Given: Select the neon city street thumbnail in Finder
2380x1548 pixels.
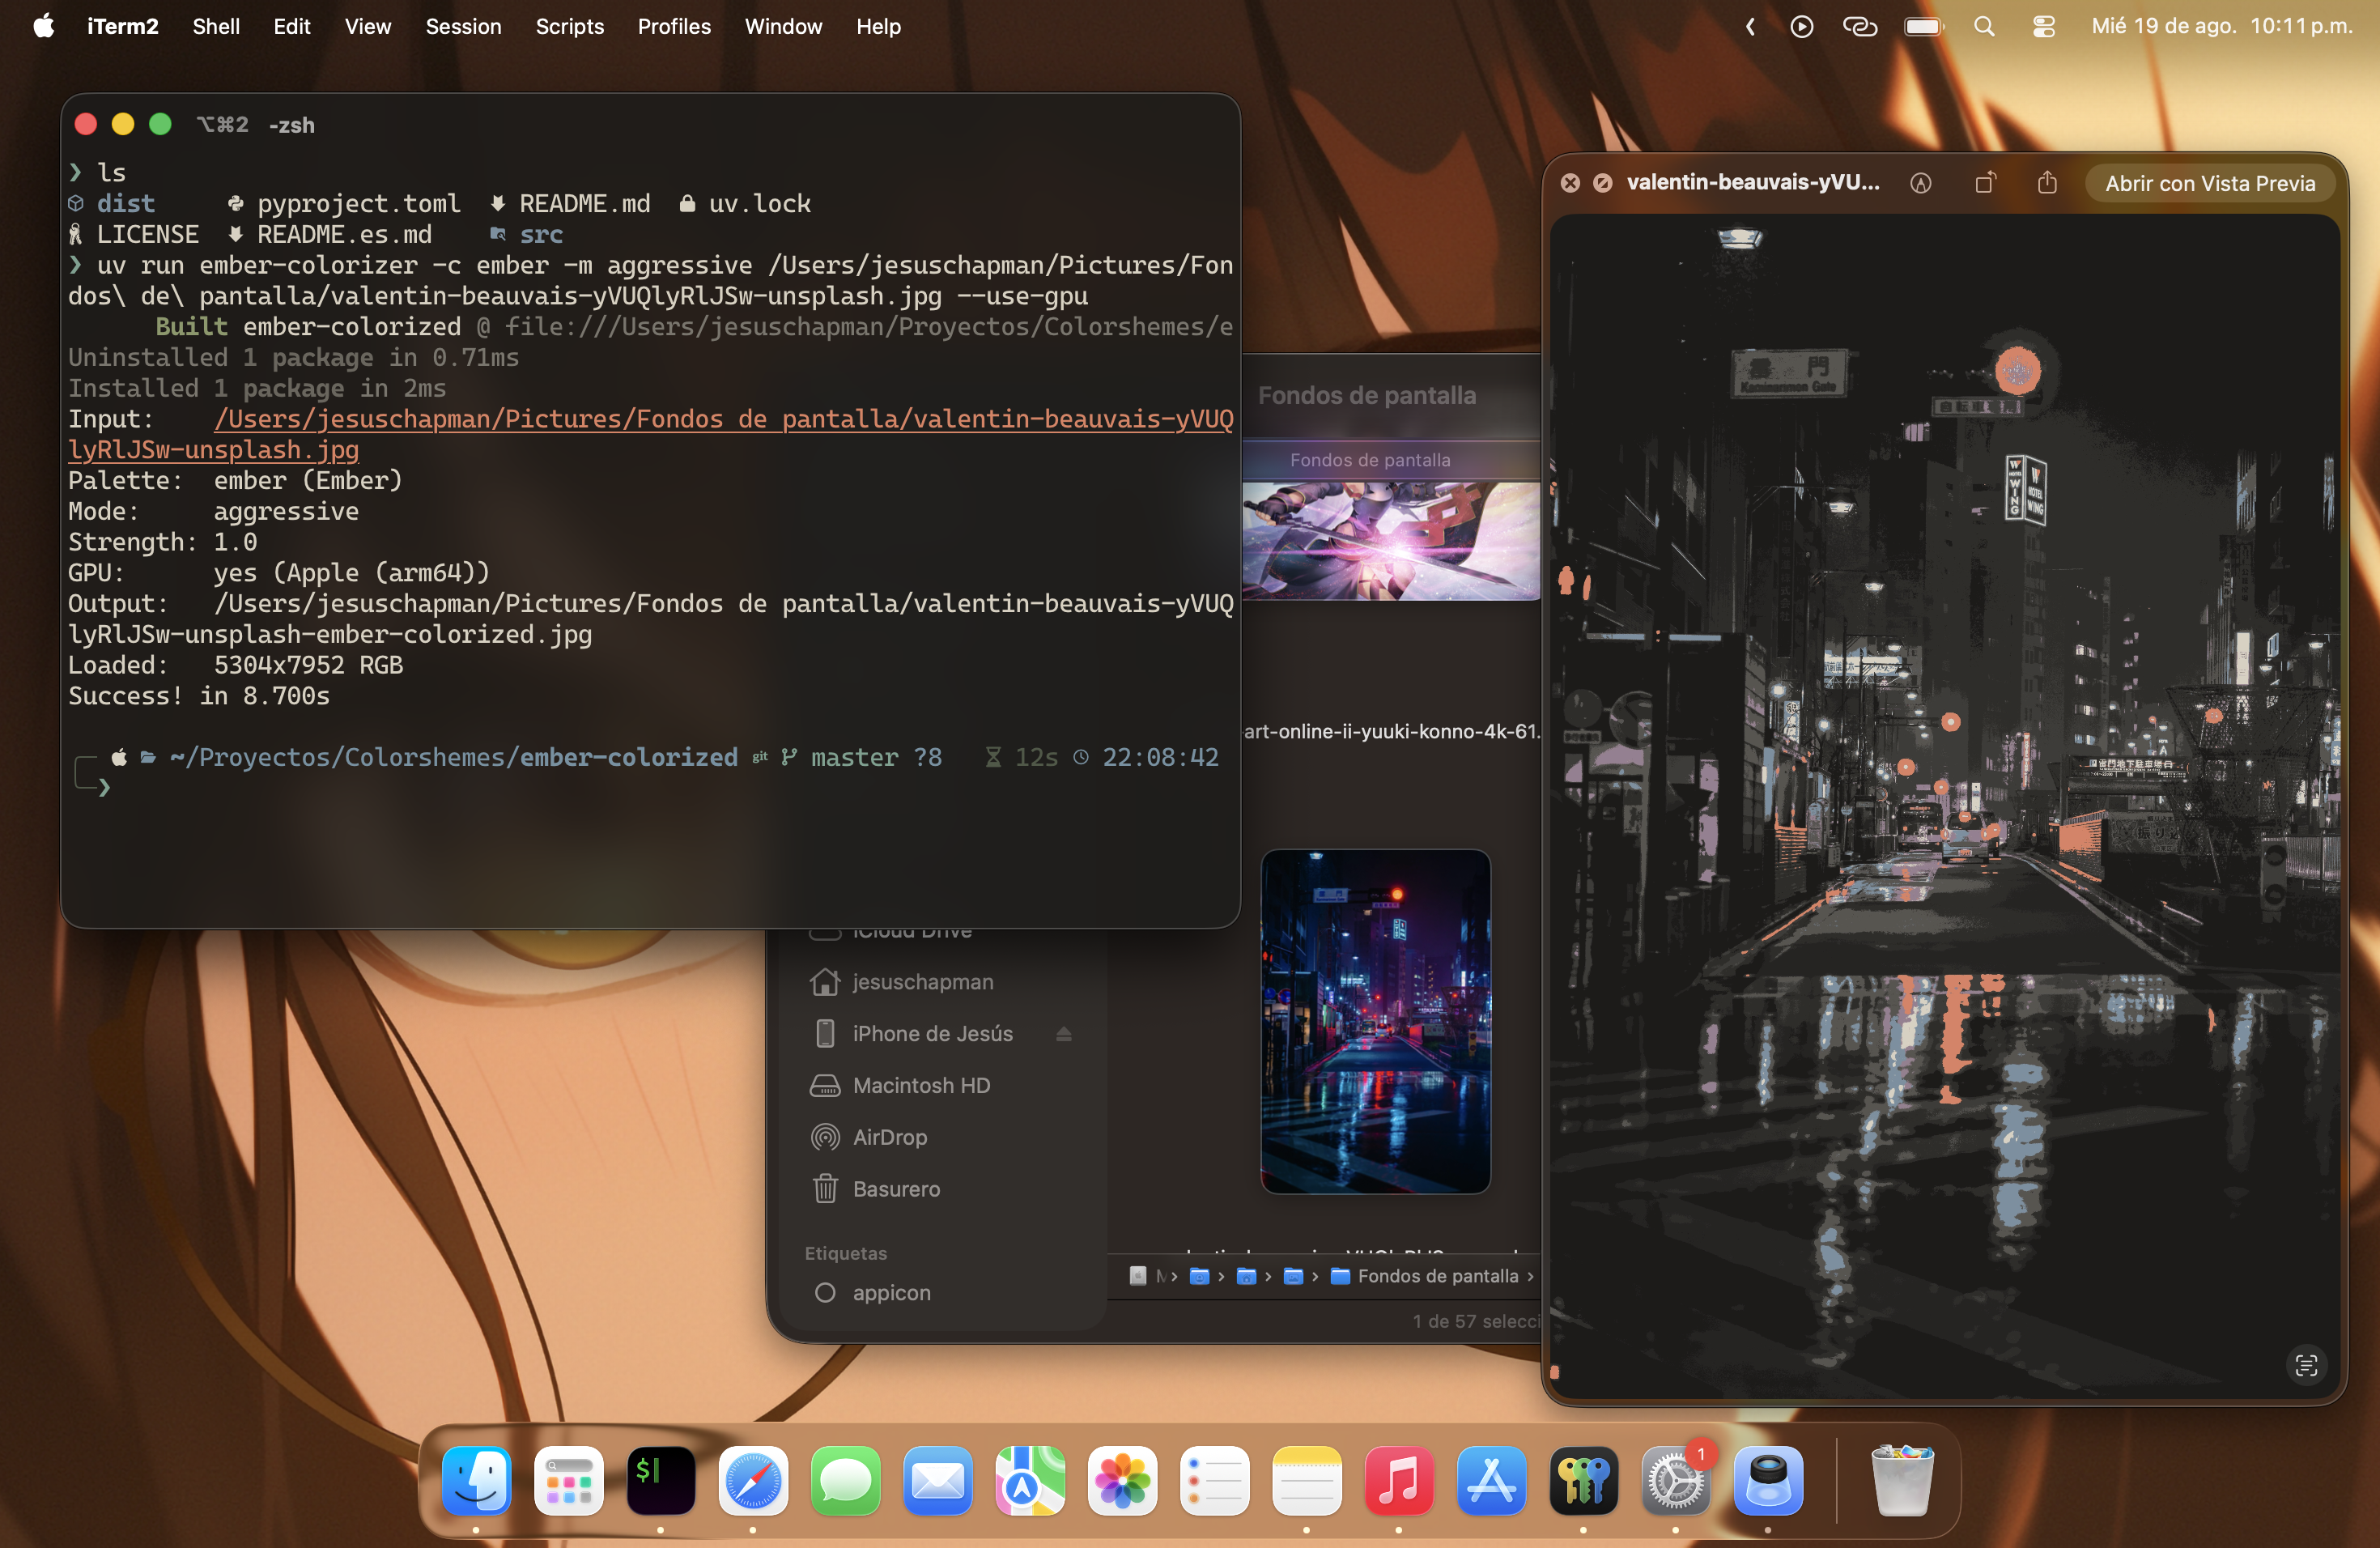Looking at the screenshot, I should click(1375, 1021).
